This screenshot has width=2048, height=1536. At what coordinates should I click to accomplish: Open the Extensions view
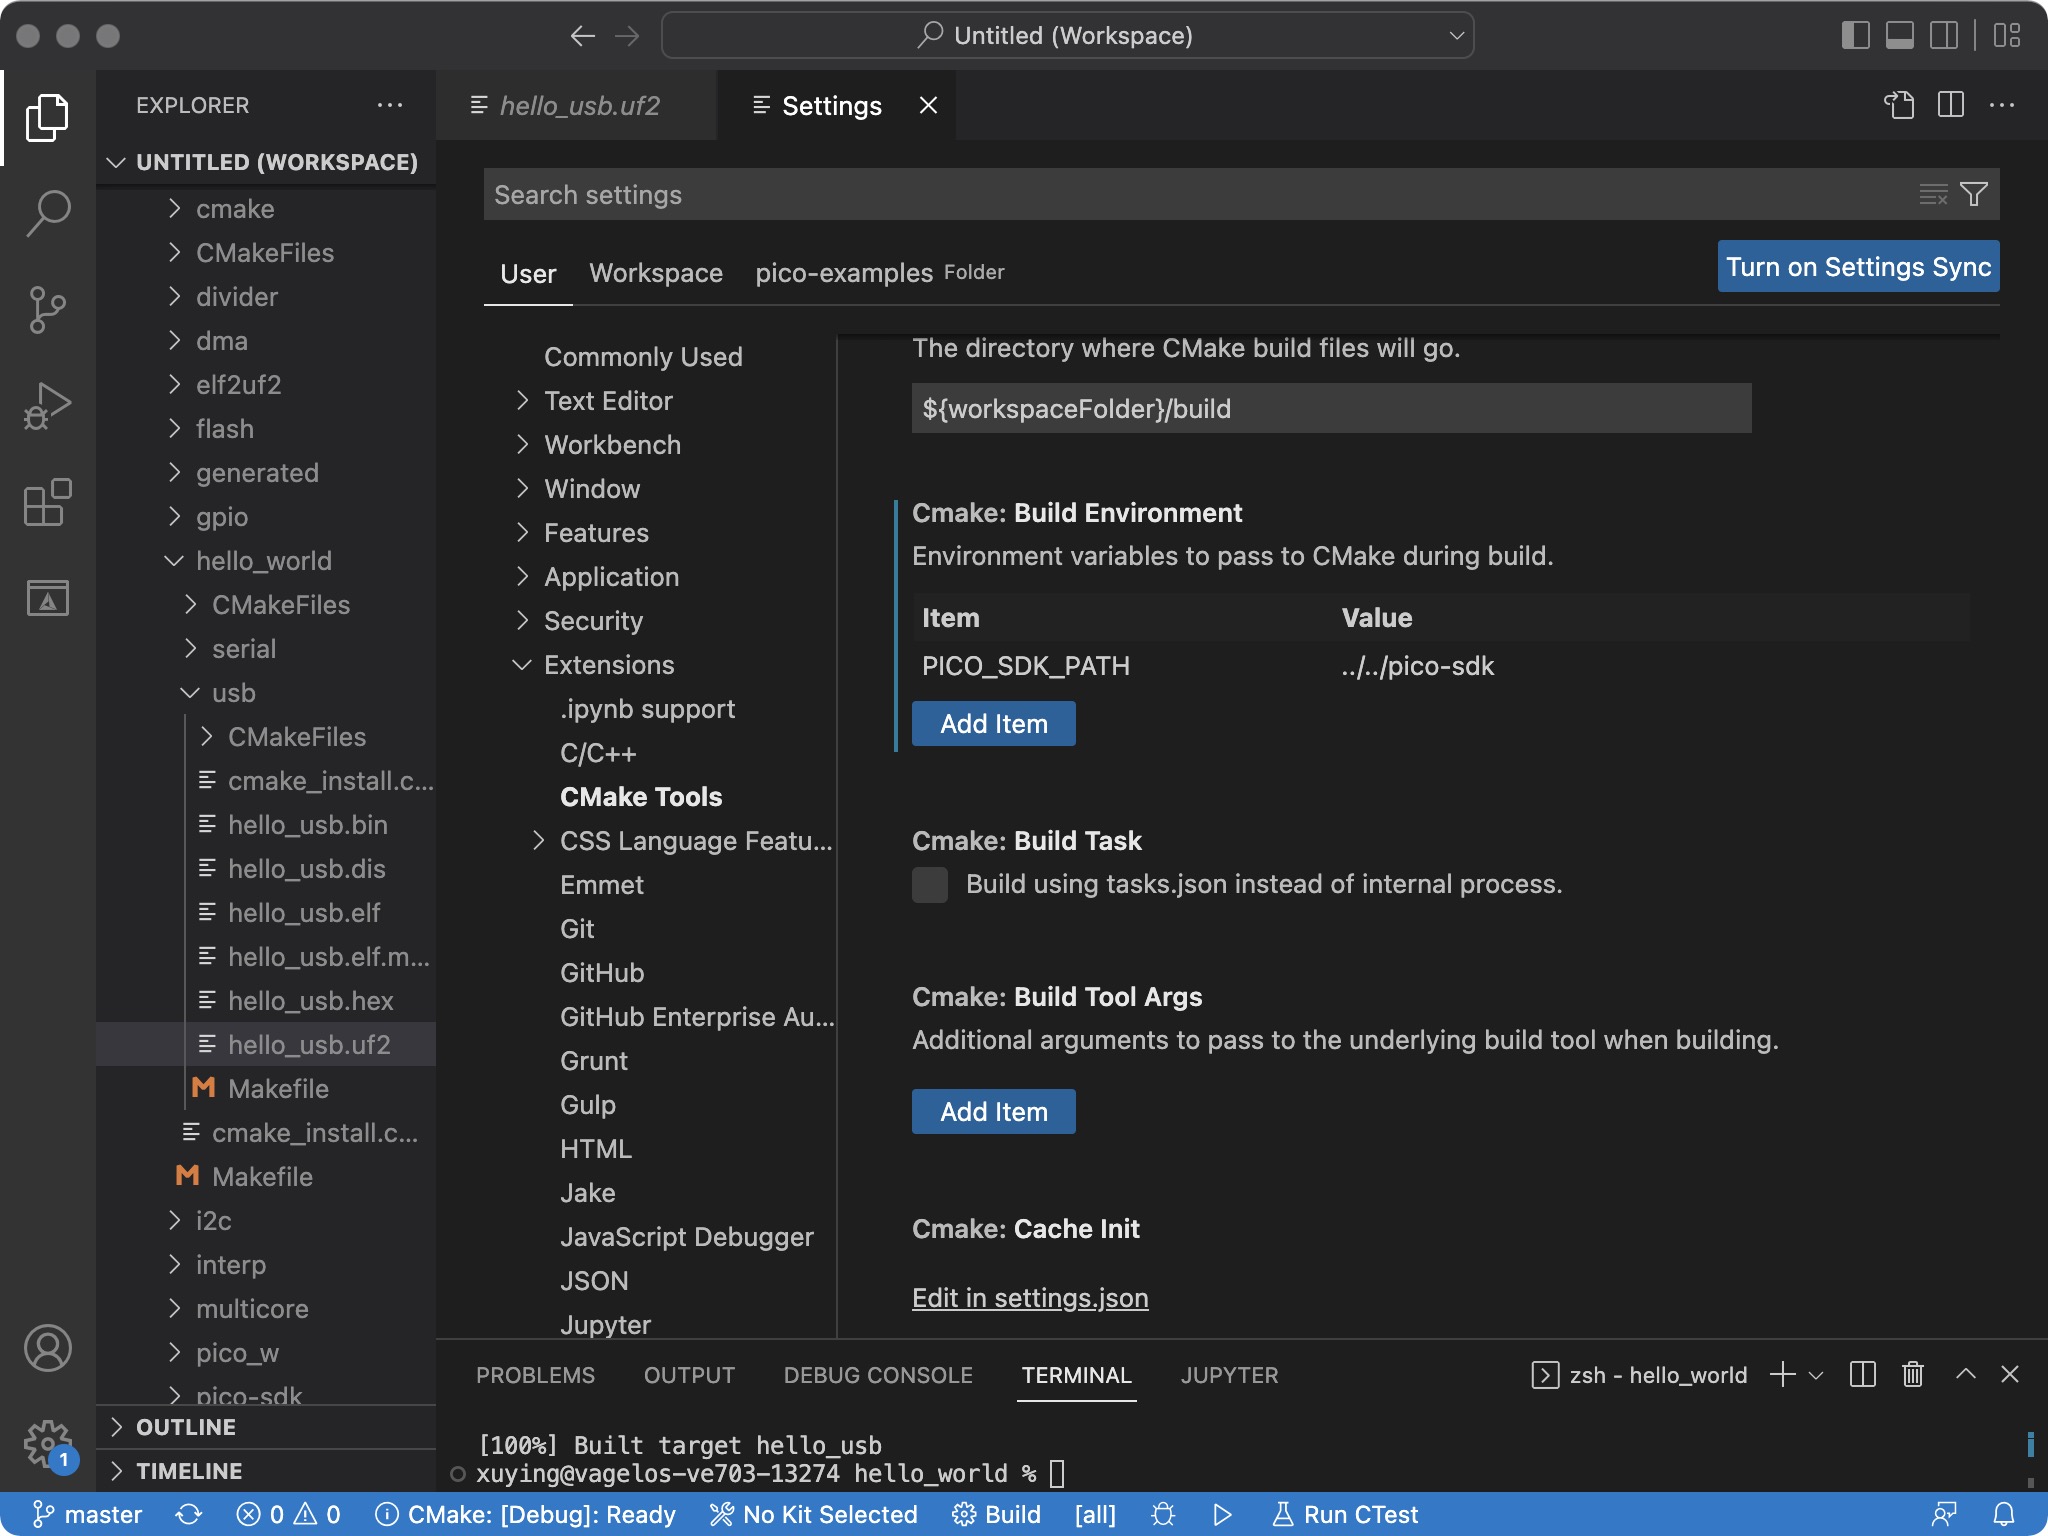click(47, 502)
